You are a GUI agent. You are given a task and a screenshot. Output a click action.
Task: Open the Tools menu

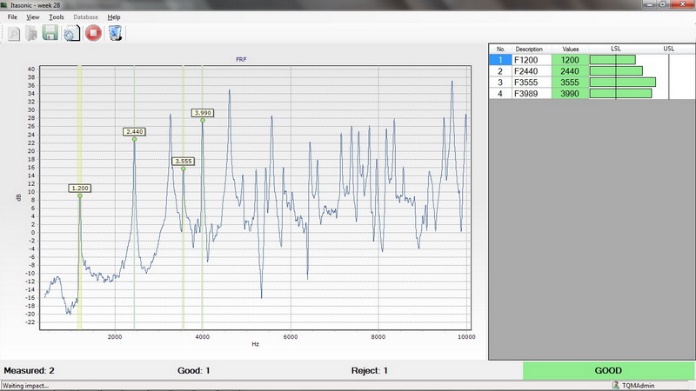coord(56,17)
